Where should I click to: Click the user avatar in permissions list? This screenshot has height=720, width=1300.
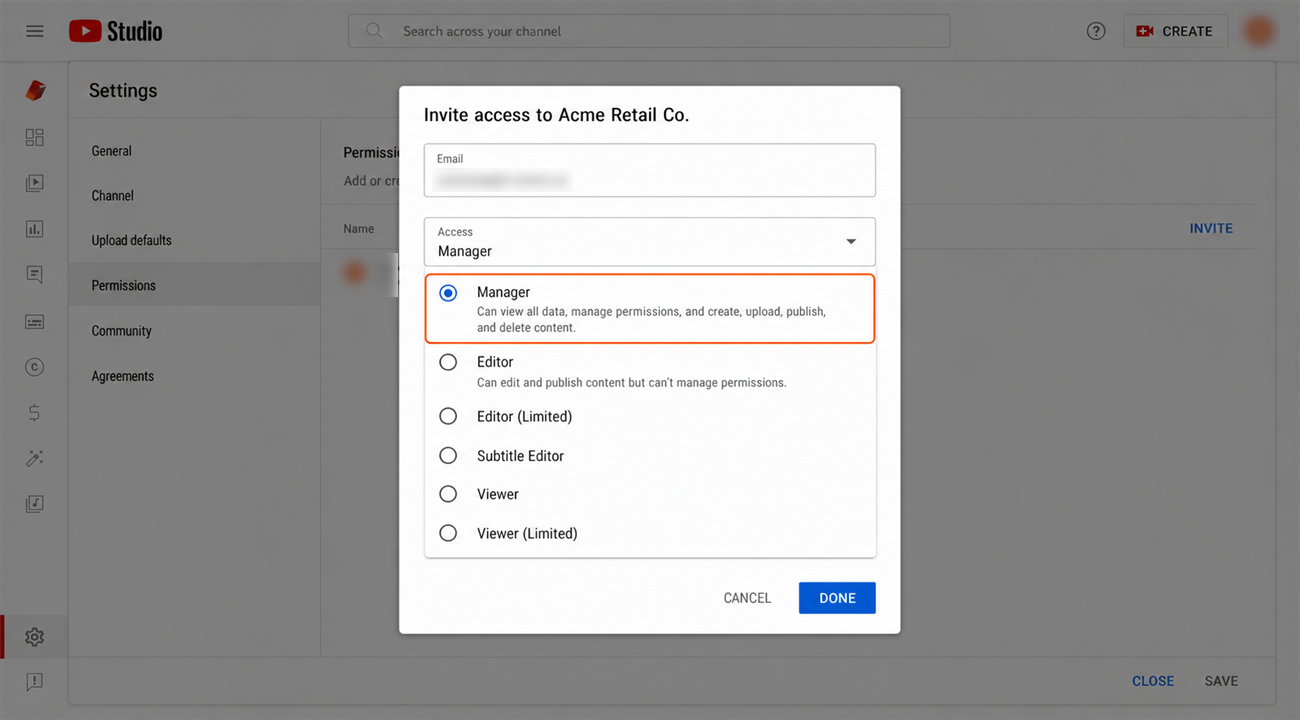pos(355,273)
